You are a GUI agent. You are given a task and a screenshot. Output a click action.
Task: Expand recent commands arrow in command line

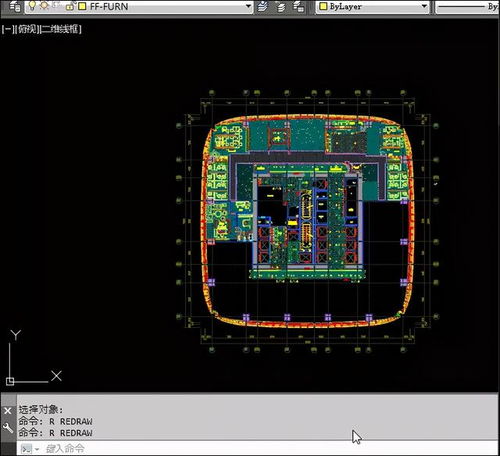[x=37, y=449]
